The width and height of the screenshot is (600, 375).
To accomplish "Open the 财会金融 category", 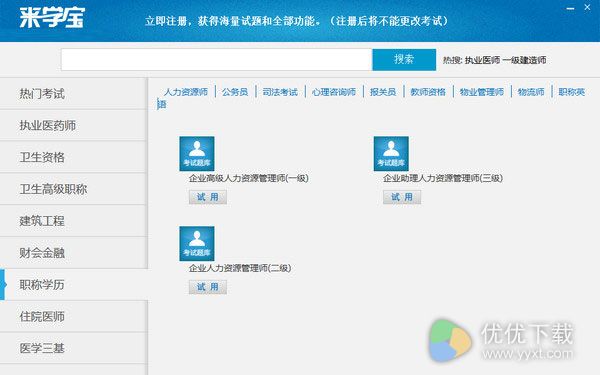I will (73, 253).
